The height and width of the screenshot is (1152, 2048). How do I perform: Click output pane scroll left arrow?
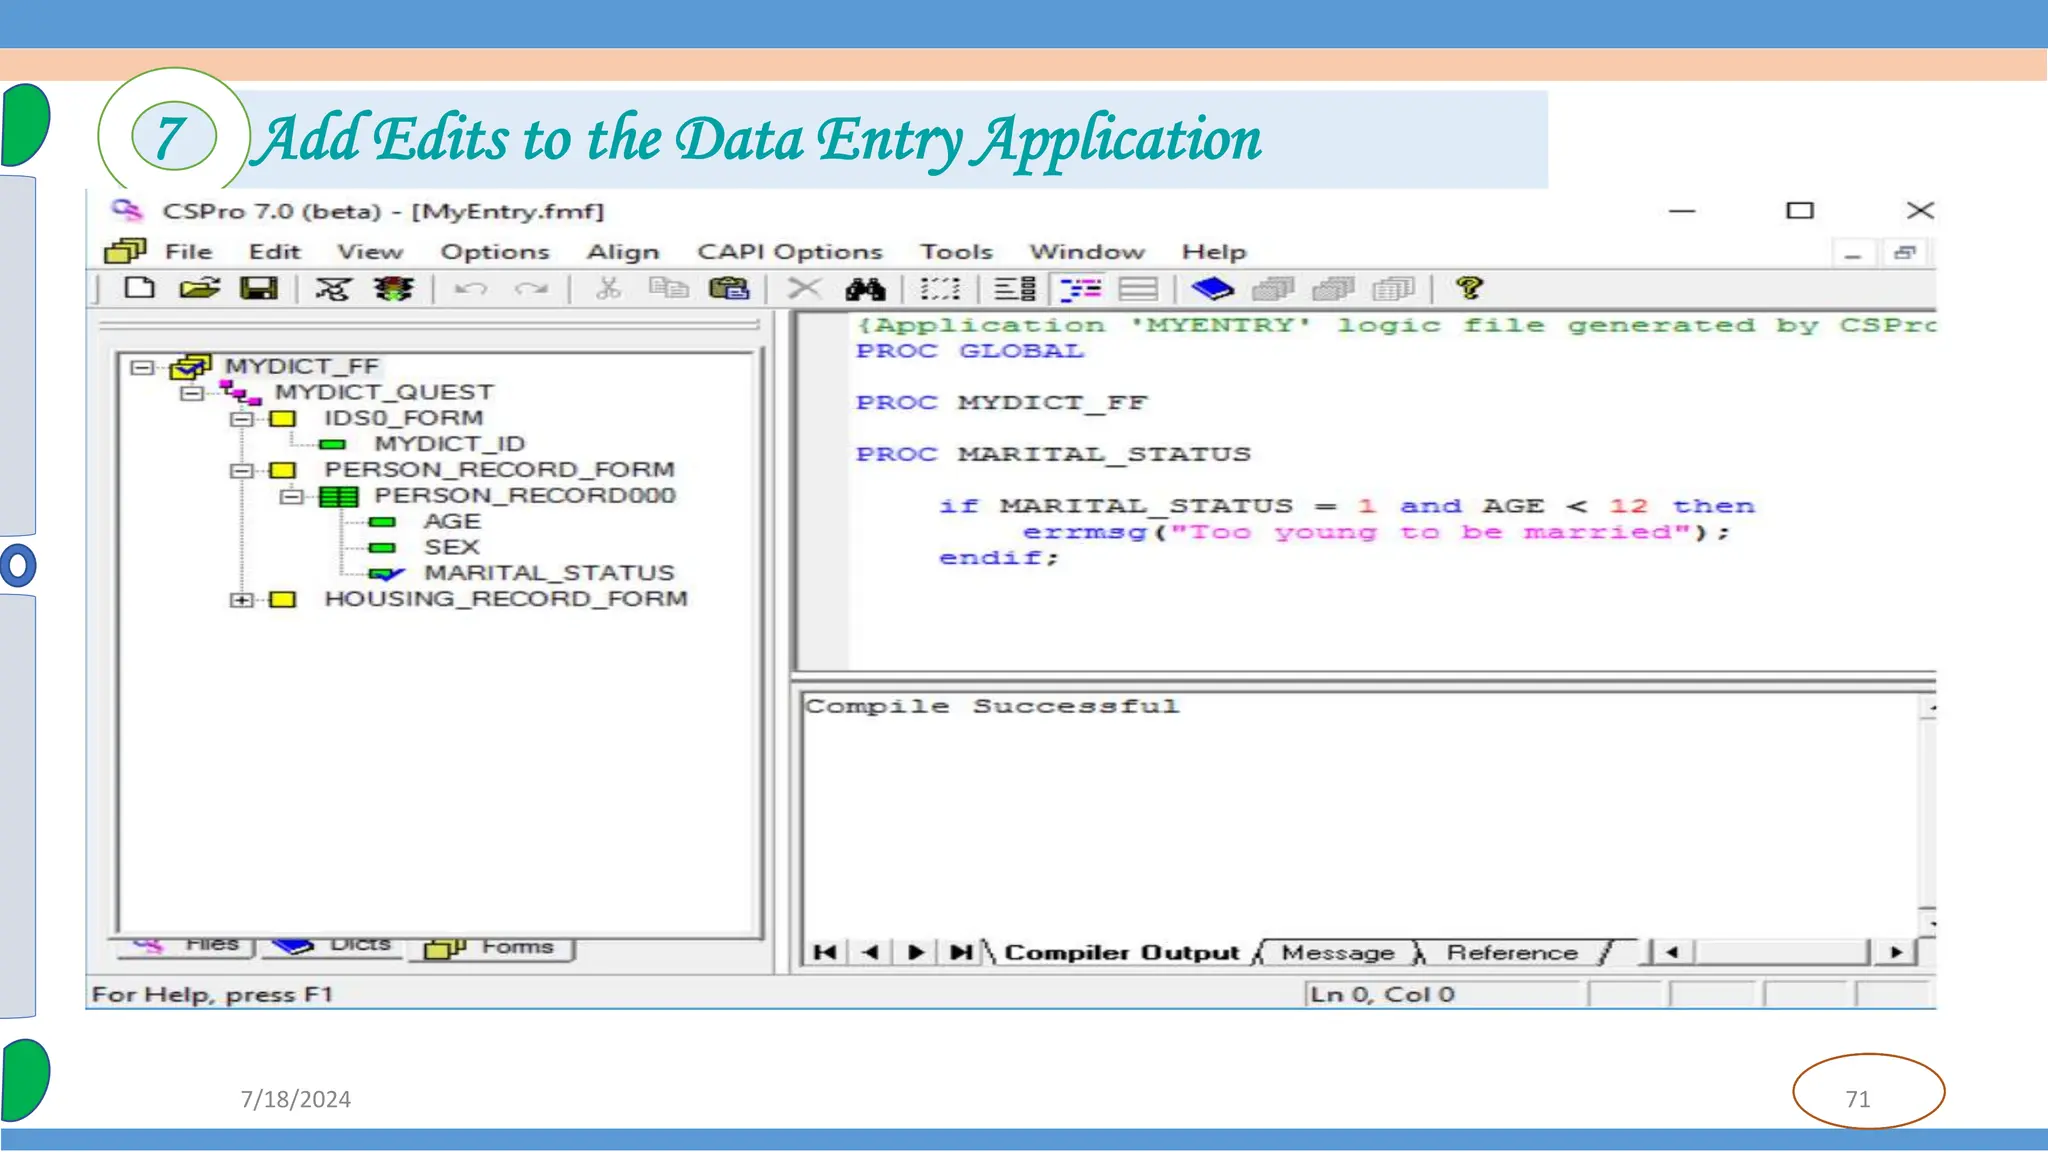[1671, 952]
